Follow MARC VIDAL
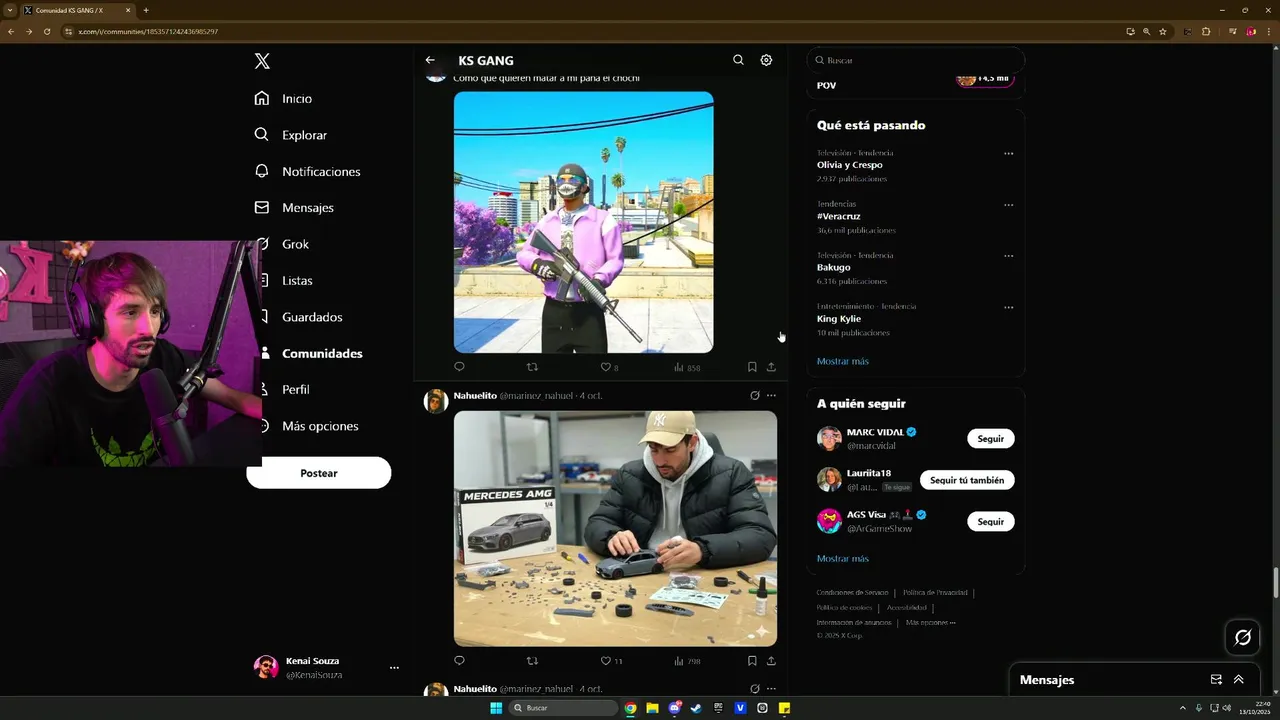 pos(991,438)
